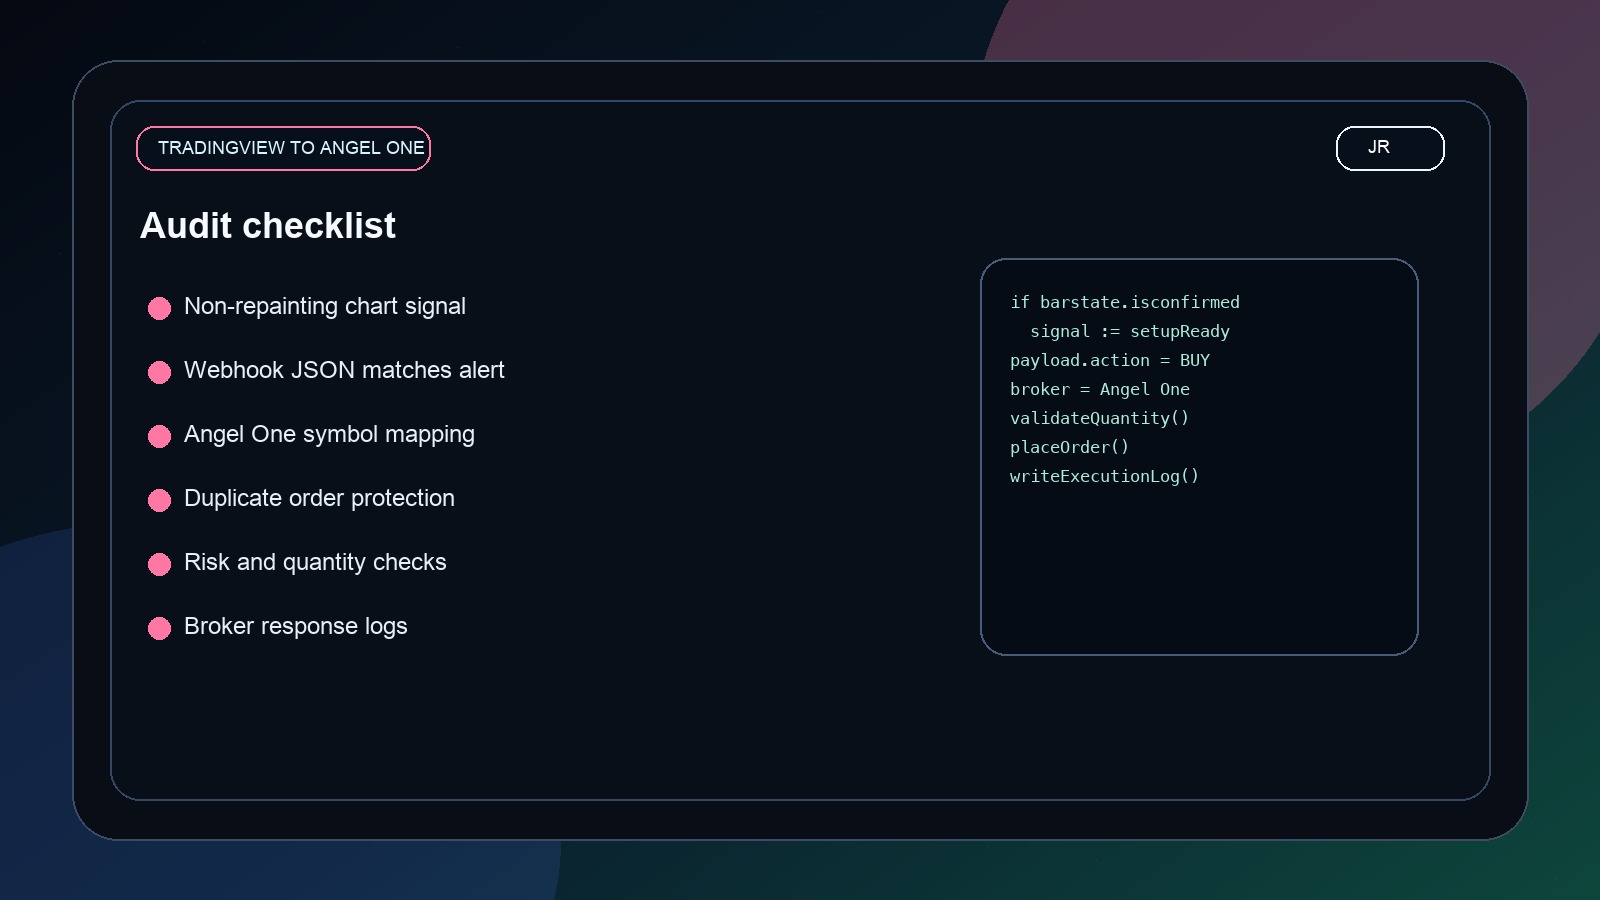Click the pink bullet beside Non-repainting chart signal
1600x900 pixels.
click(159, 308)
